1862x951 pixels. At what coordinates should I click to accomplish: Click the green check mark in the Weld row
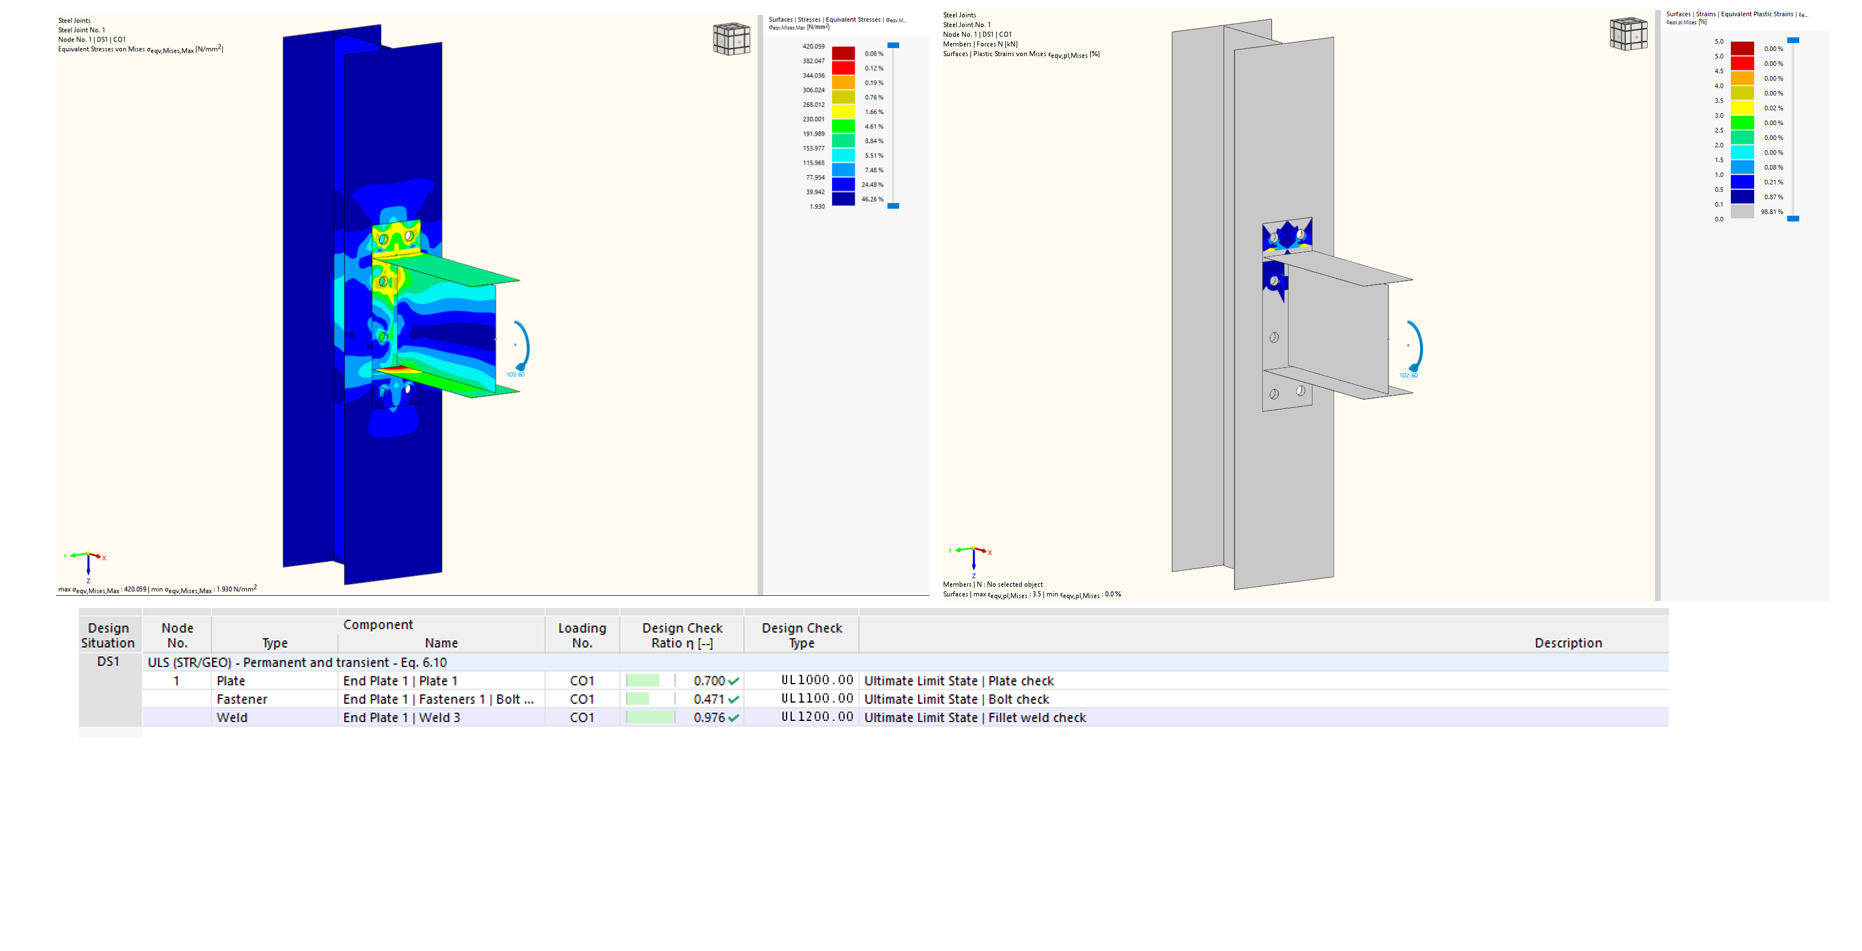click(734, 718)
